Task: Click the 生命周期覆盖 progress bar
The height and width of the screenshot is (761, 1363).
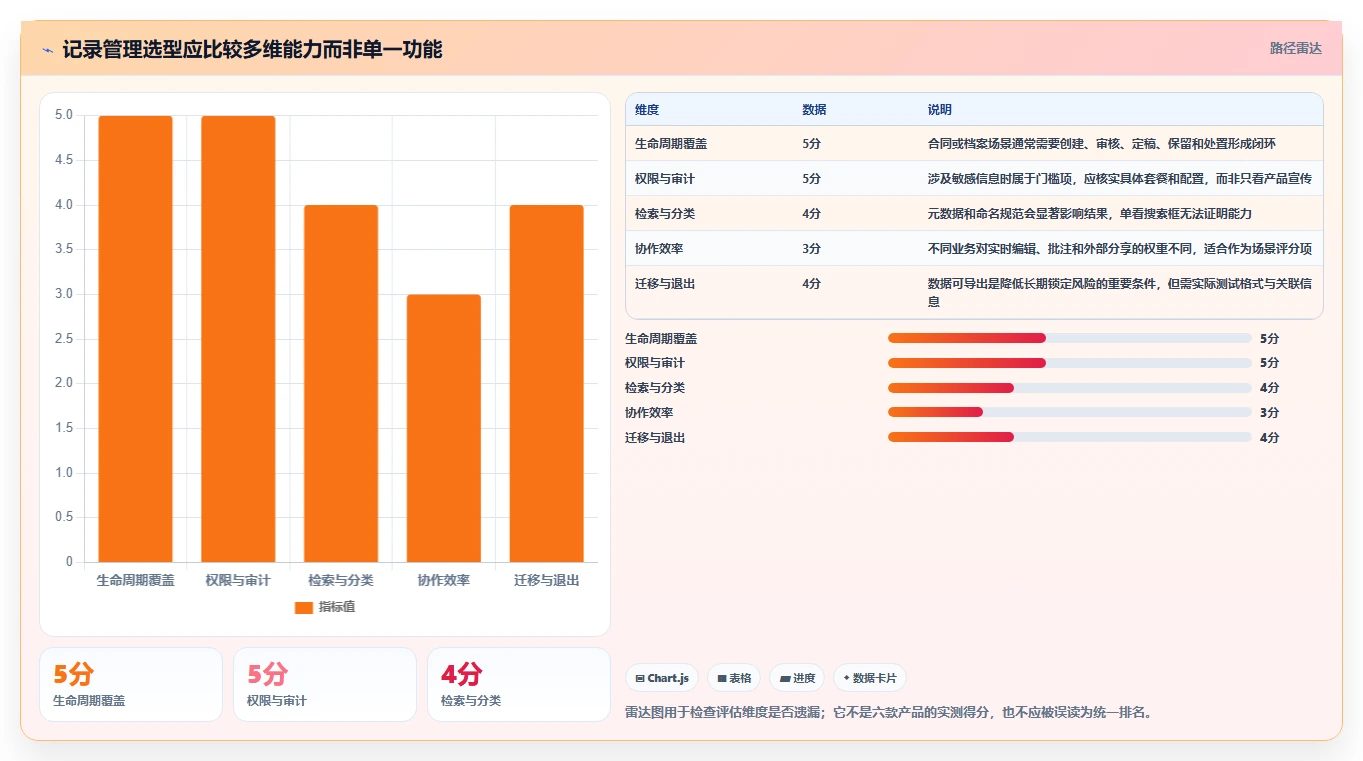Action: coord(1069,338)
